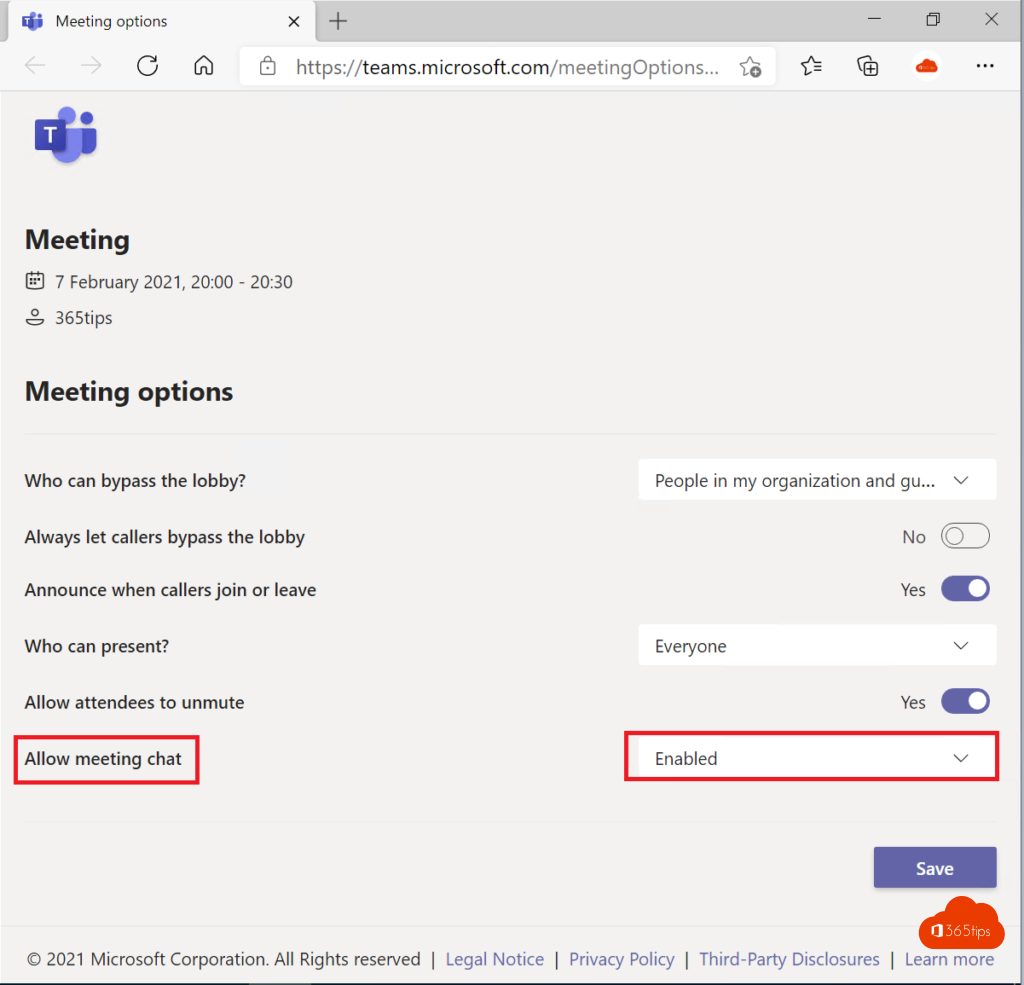Click the padlock site info icon
1024x985 pixels.
click(268, 66)
